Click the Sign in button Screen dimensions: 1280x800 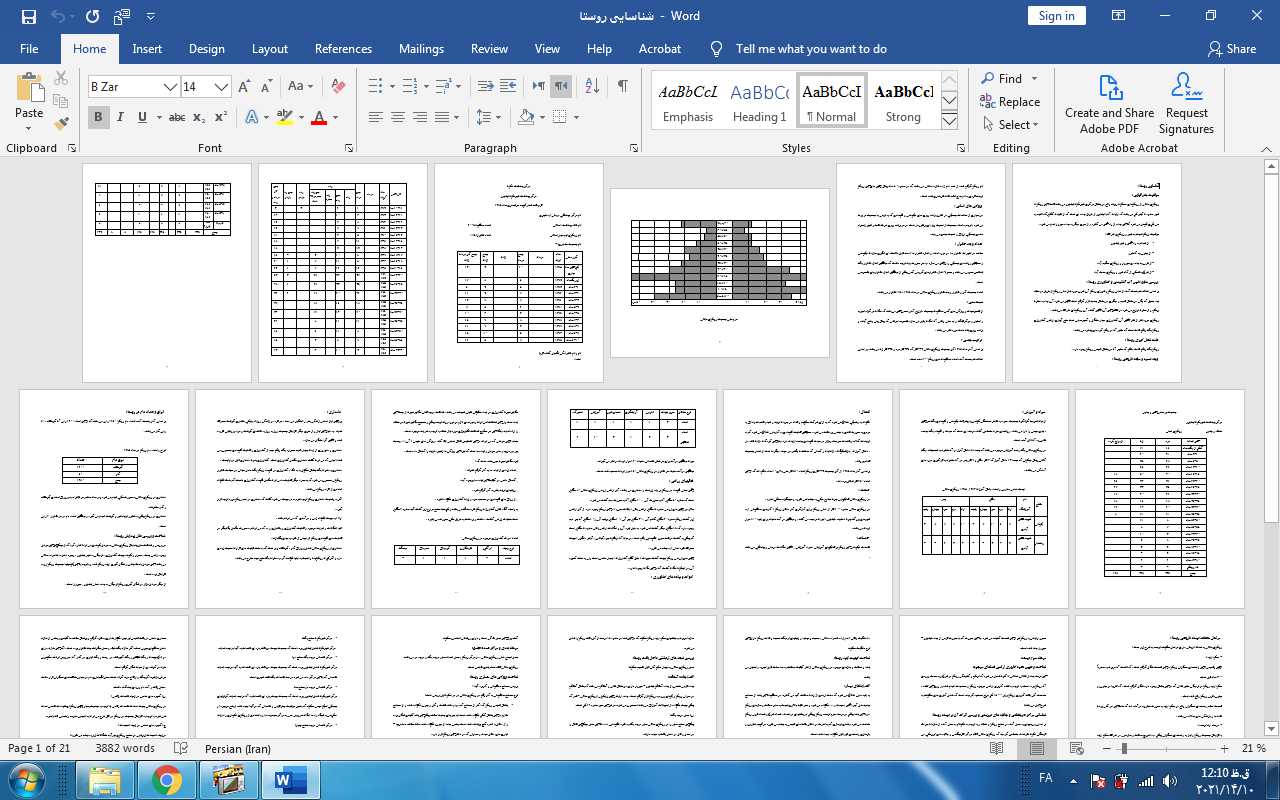(x=1056, y=15)
